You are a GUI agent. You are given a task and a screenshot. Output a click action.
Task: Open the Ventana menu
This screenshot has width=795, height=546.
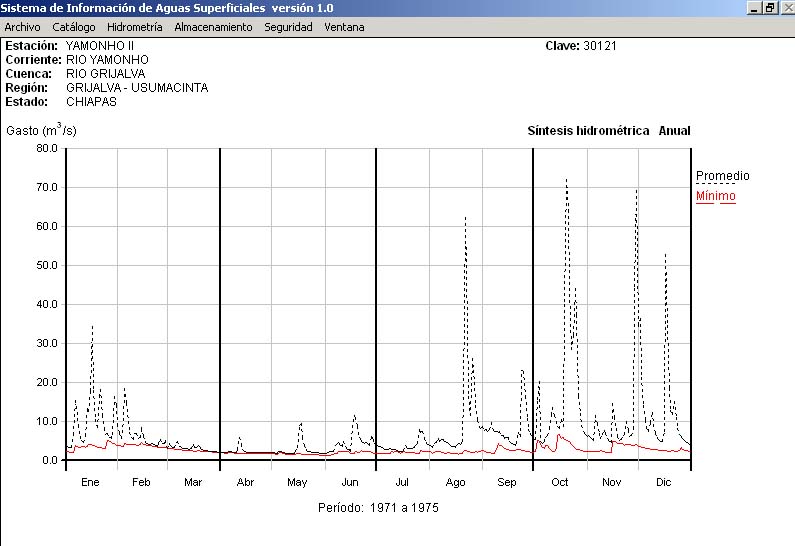pyautogui.click(x=344, y=27)
